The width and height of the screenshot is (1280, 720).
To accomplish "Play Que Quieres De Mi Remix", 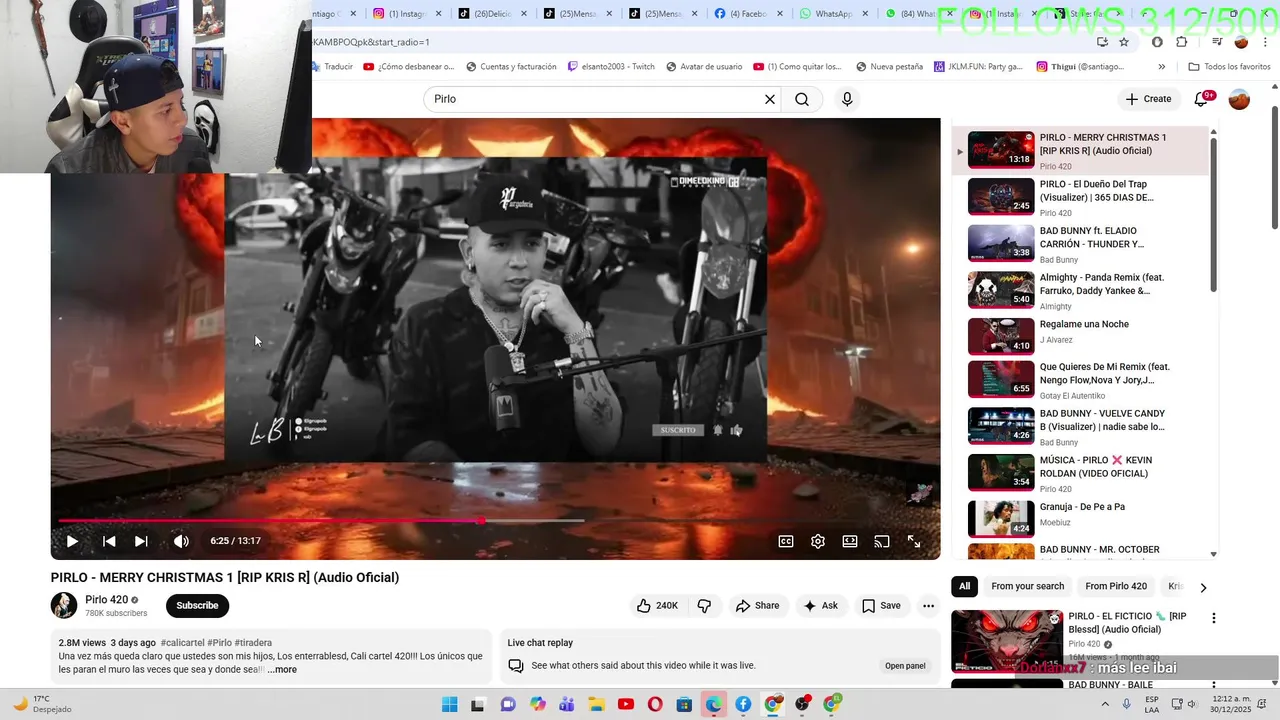I will tap(1080, 380).
